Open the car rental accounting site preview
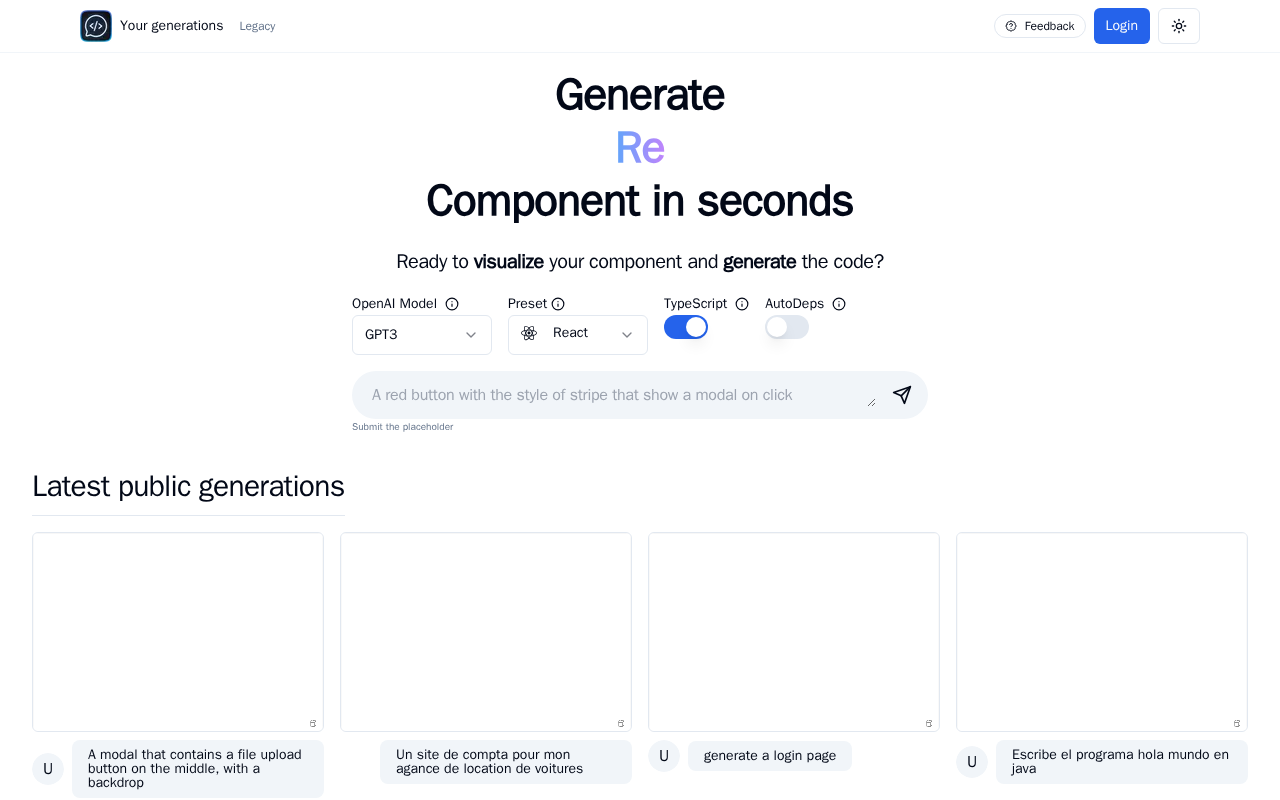Viewport: 1280px width, 800px height. coord(486,632)
